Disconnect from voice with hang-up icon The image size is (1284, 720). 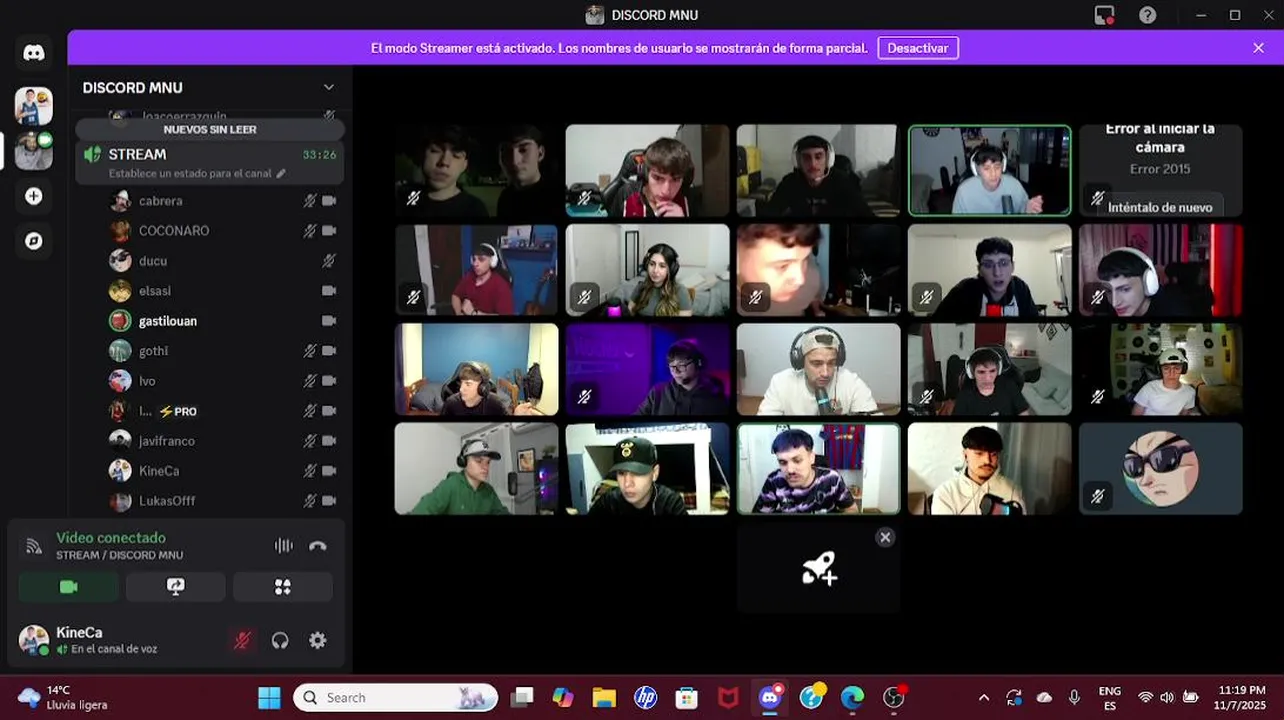click(x=318, y=546)
